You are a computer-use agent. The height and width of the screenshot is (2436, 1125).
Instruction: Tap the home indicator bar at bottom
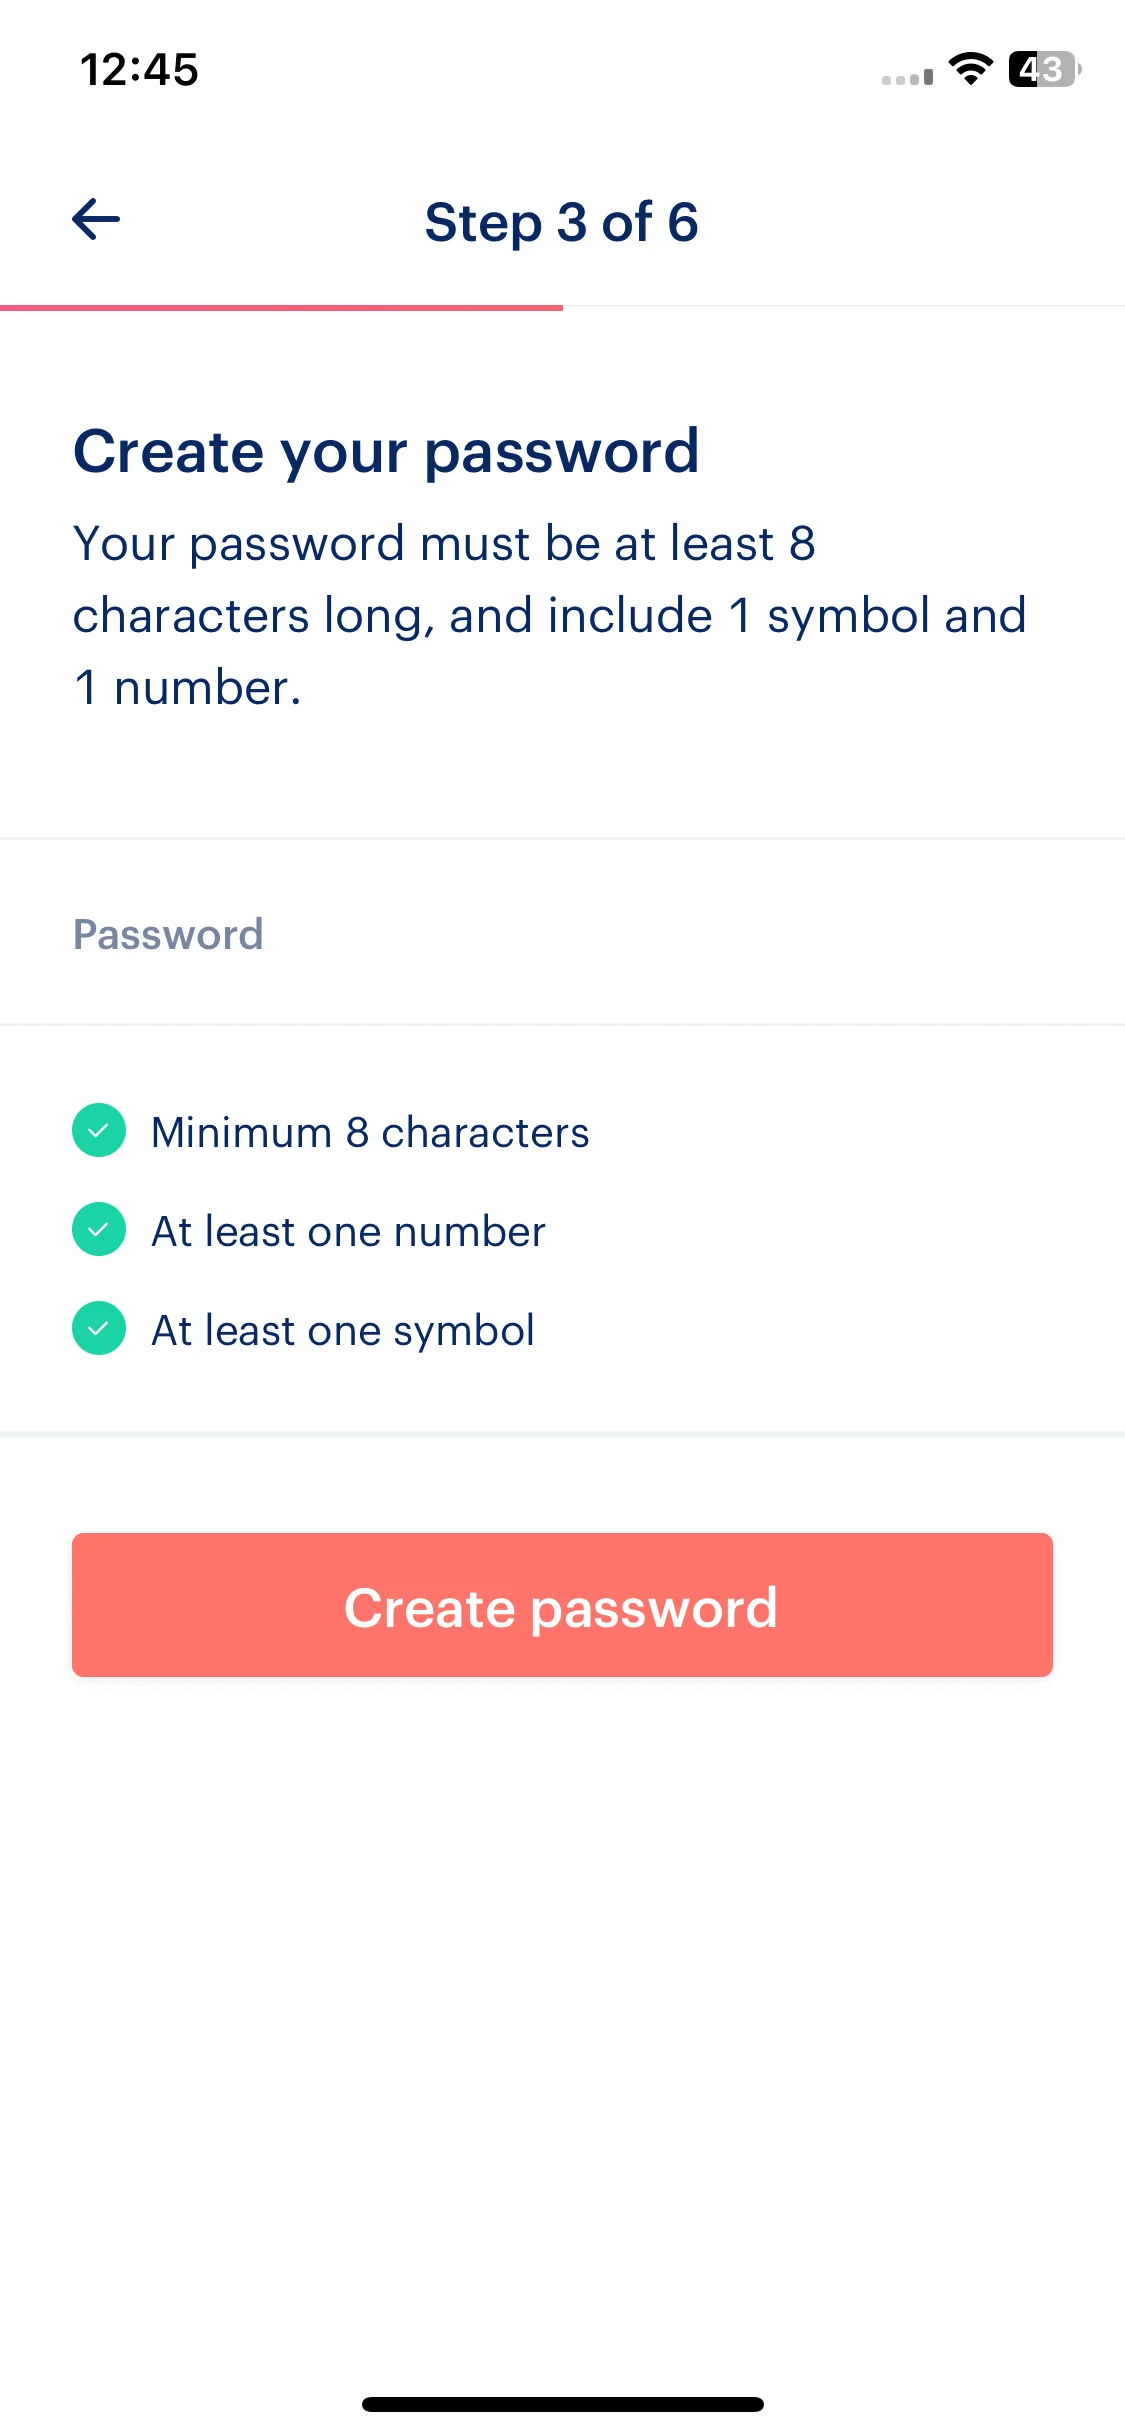coord(562,2404)
